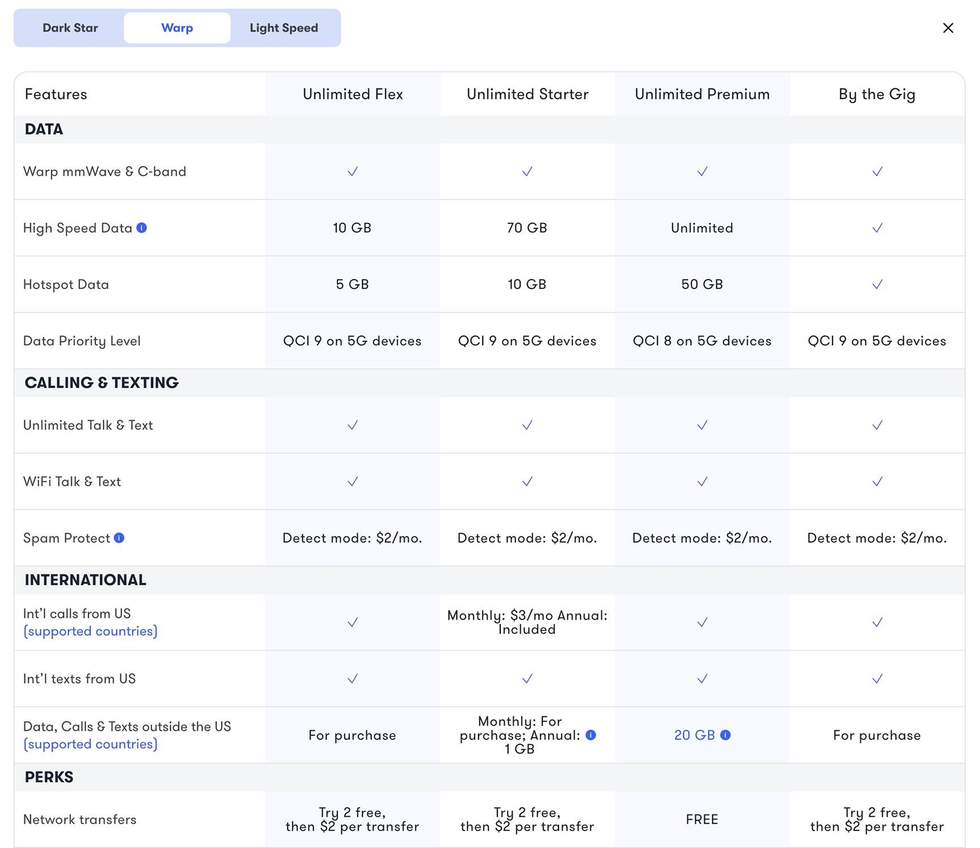Image resolution: width=980 pixels, height=848 pixels.
Task: Open supported countries link under Data, Calls & Texts
Action: [x=91, y=744]
